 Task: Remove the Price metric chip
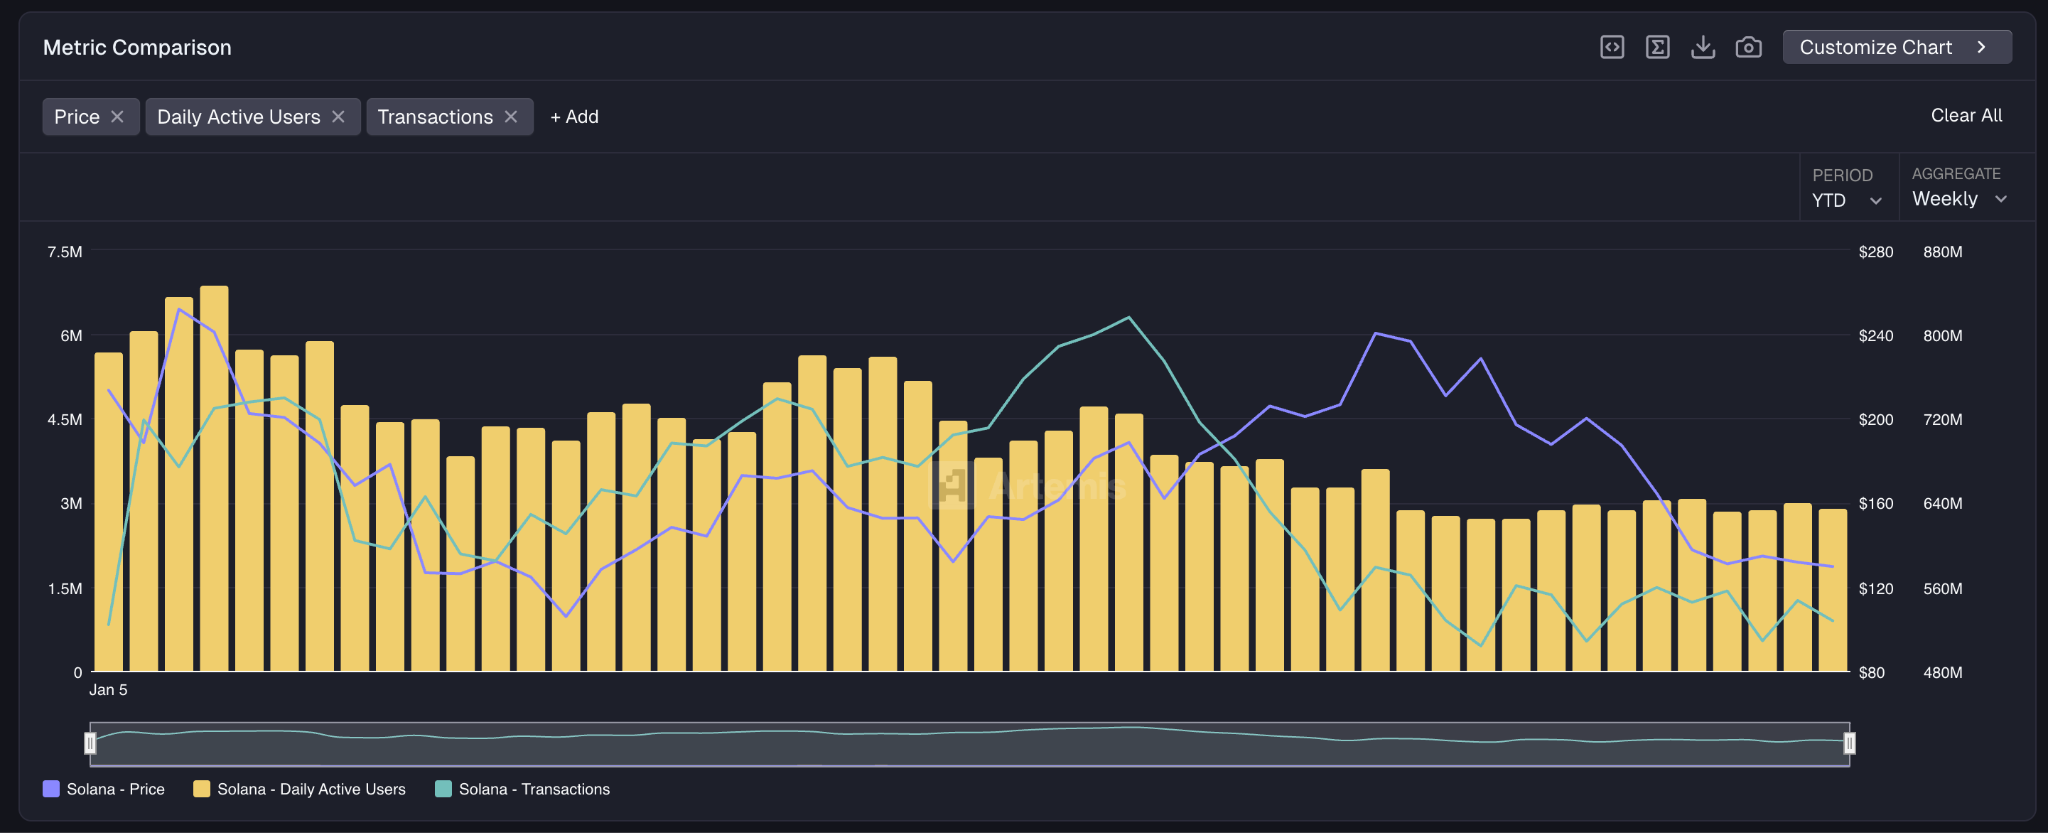118,117
